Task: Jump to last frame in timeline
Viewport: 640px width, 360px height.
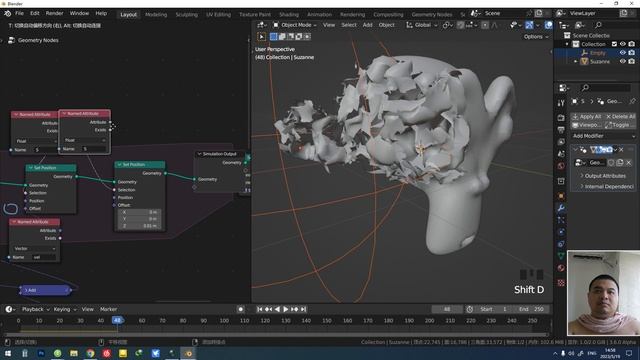Action: coord(303,309)
